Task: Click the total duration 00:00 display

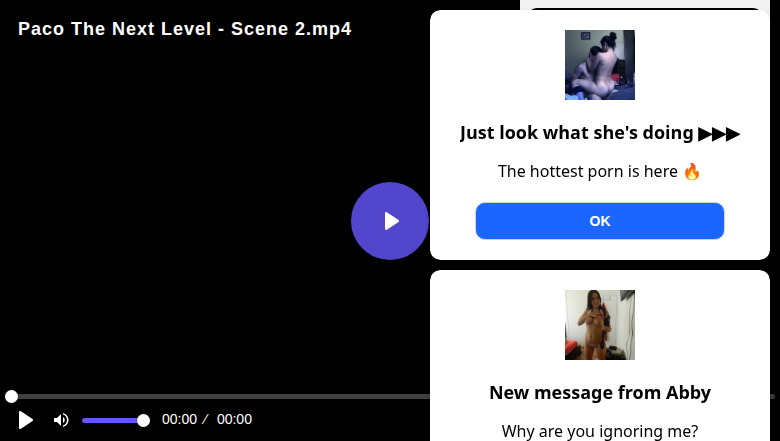Action: pyautogui.click(x=234, y=420)
